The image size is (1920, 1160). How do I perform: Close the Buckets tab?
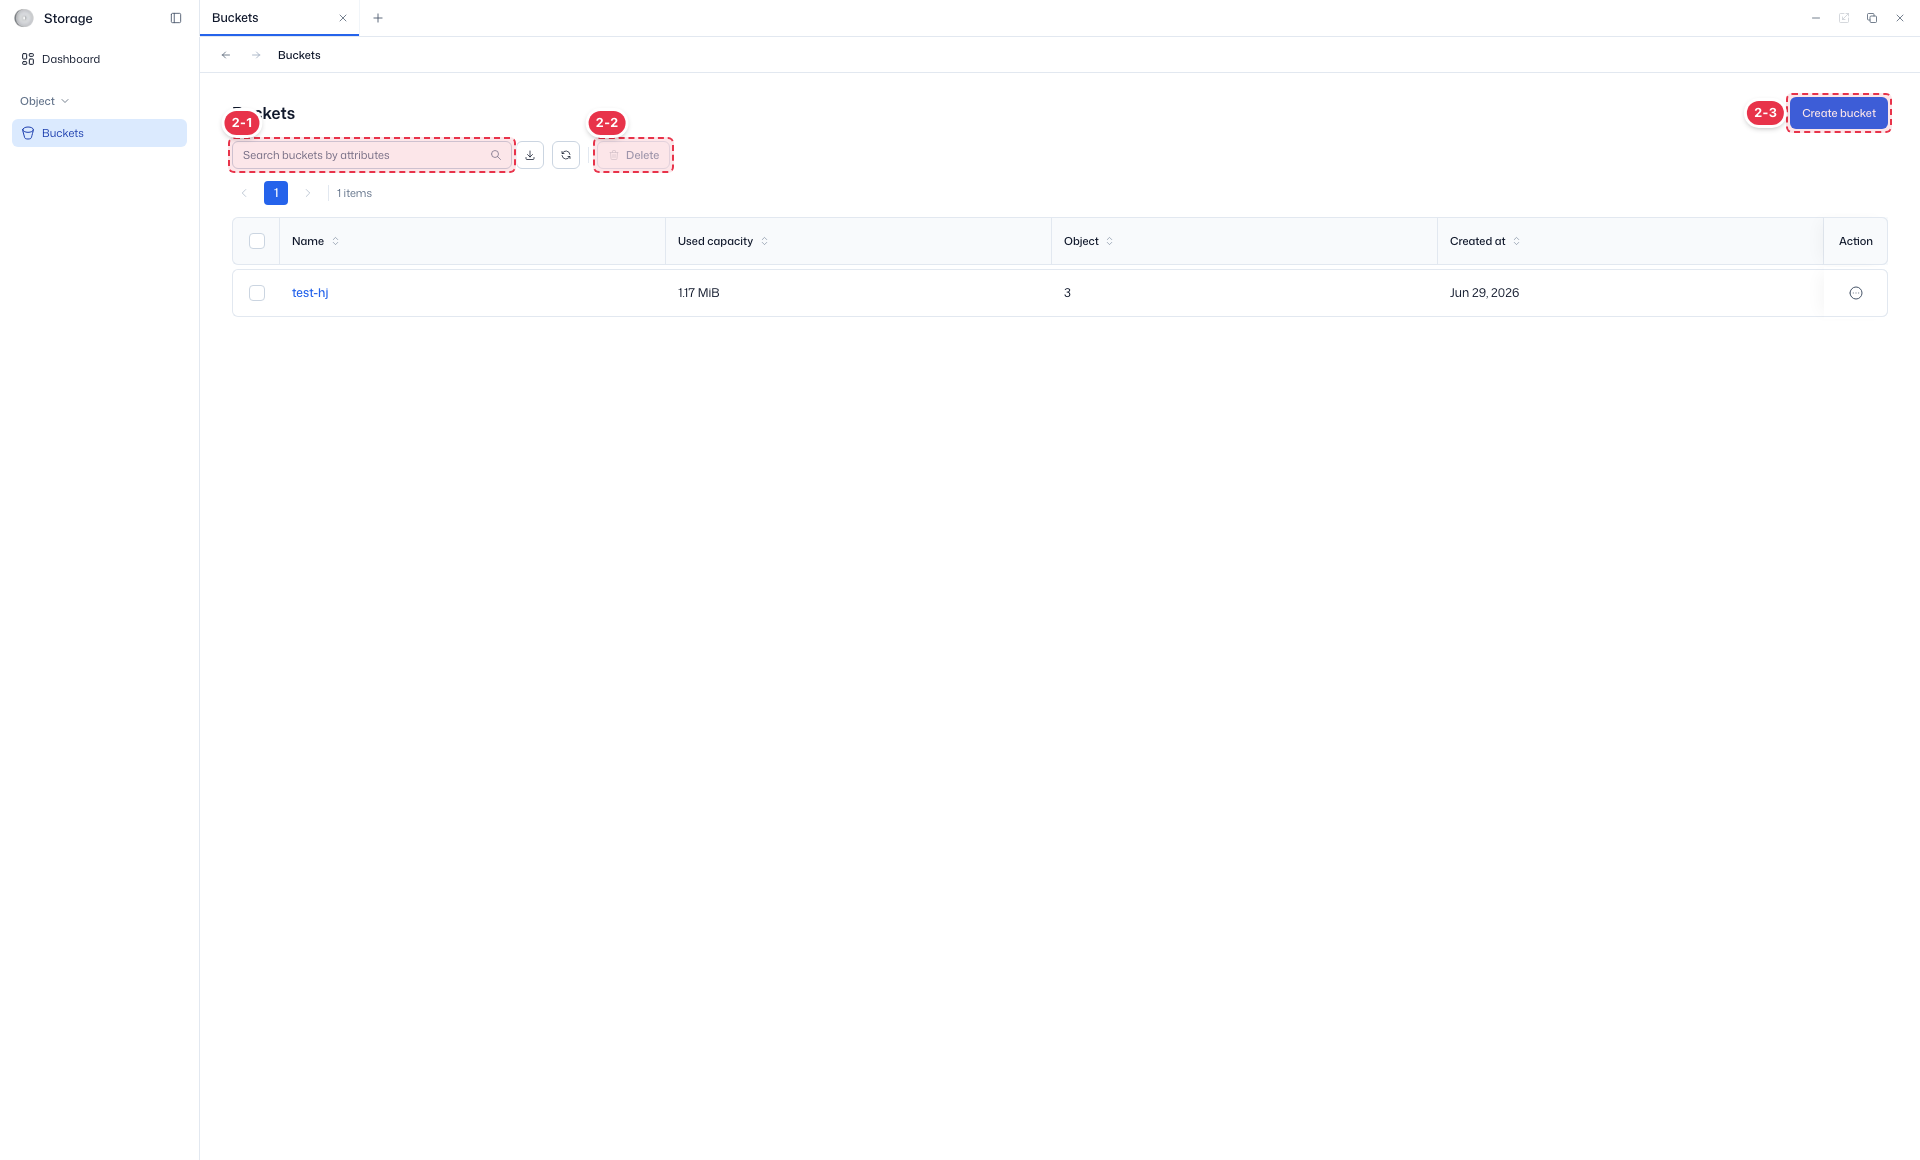[x=343, y=18]
